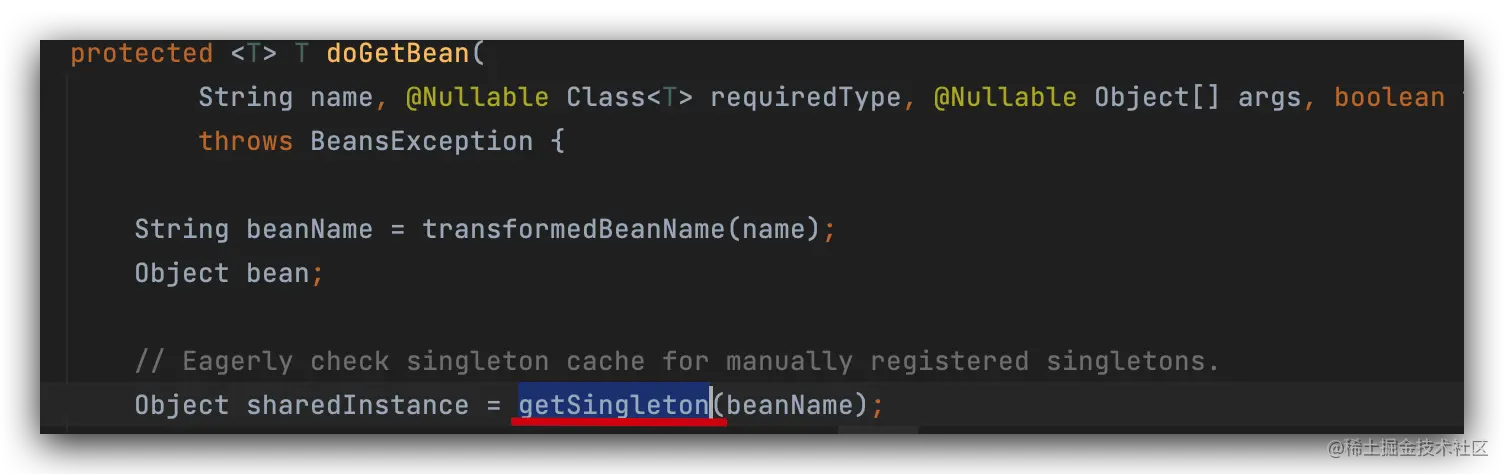Click the Object type before "bean;"
The width and height of the screenshot is (1504, 474).
pyautogui.click(x=182, y=273)
